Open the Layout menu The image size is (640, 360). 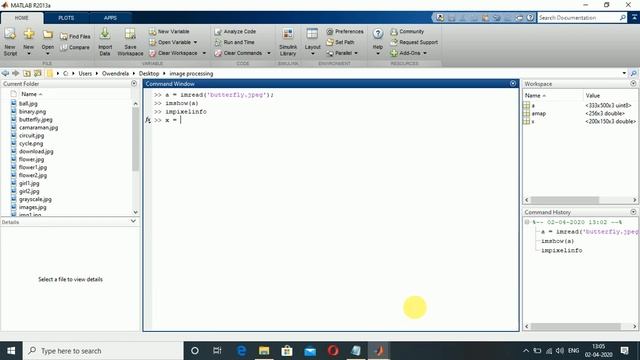(x=312, y=42)
